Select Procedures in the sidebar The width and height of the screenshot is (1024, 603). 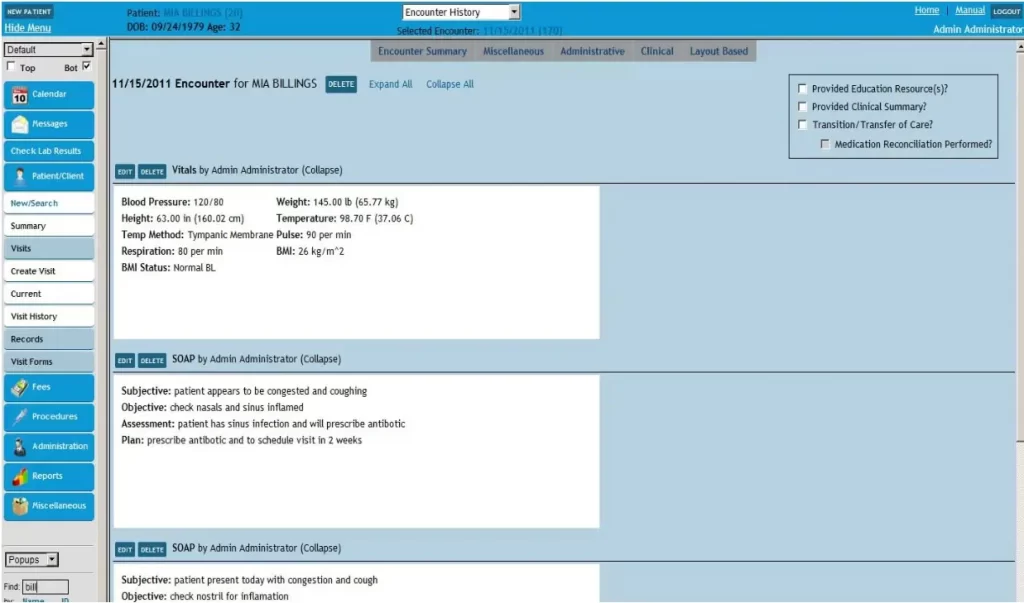(48, 417)
